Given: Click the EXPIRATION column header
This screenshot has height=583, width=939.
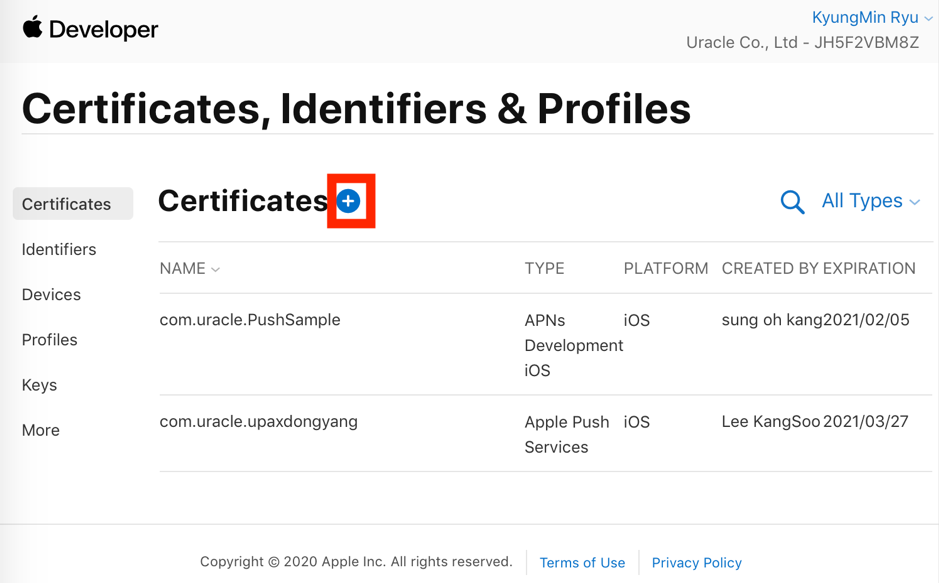Looking at the screenshot, I should click(x=868, y=268).
